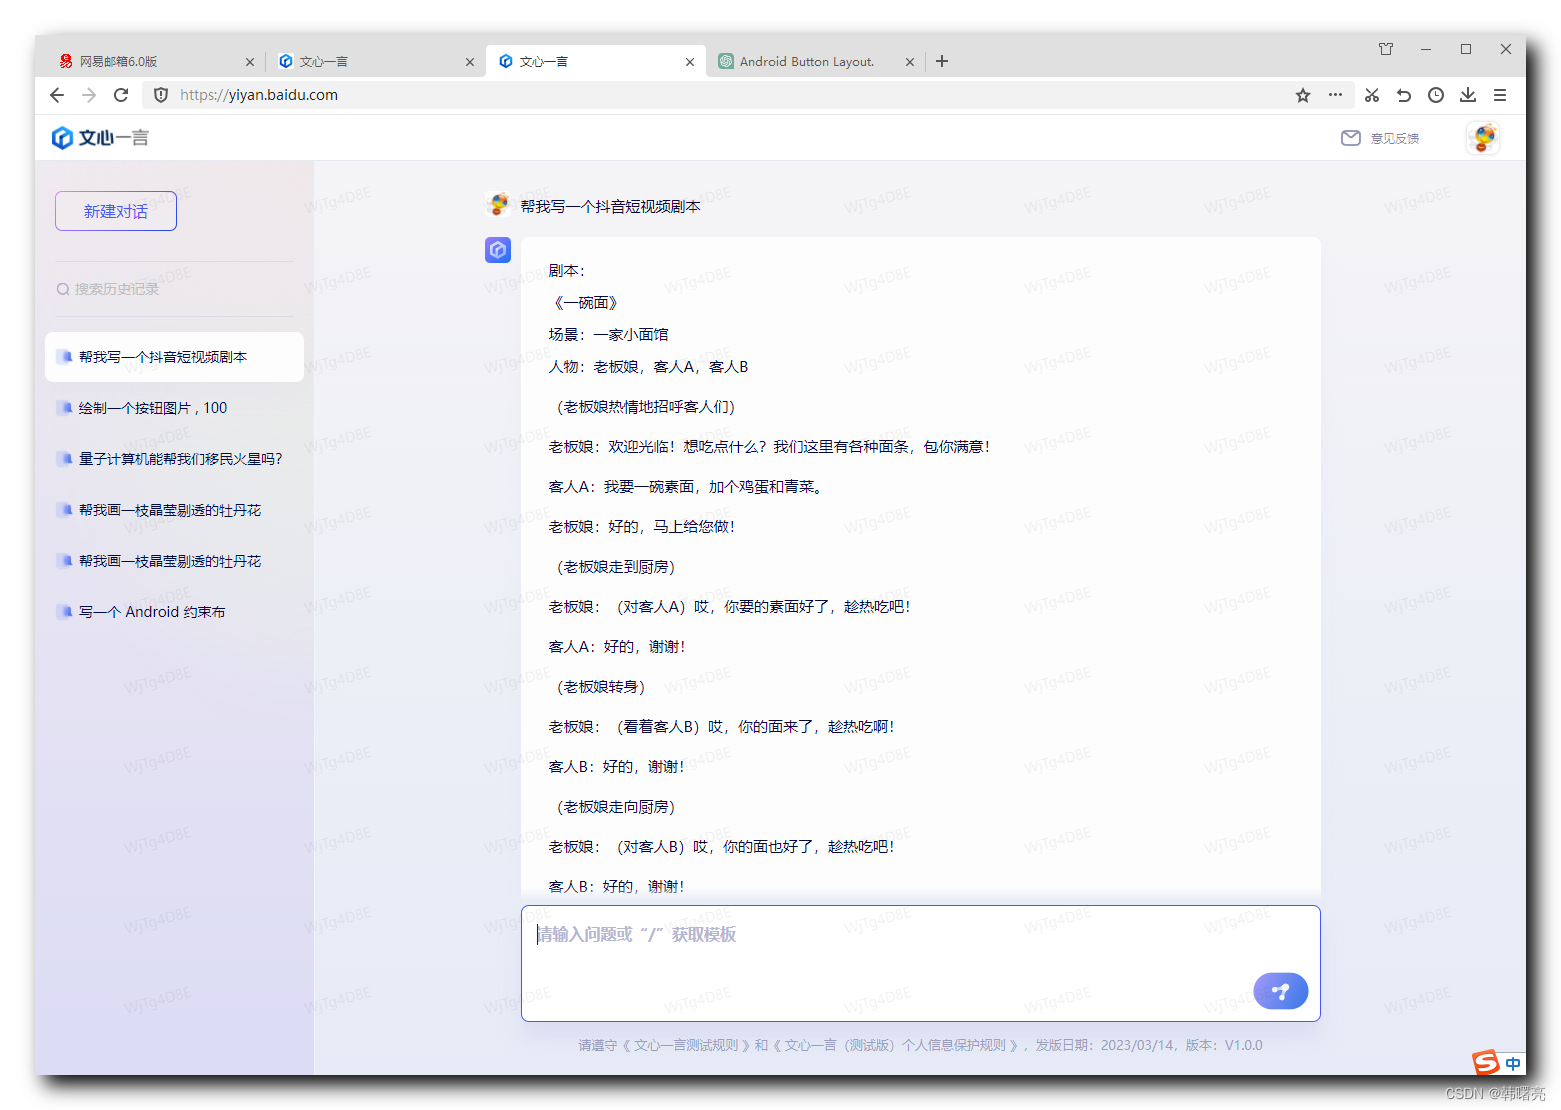Click the stage direction （老板娘转身）

coord(600,687)
